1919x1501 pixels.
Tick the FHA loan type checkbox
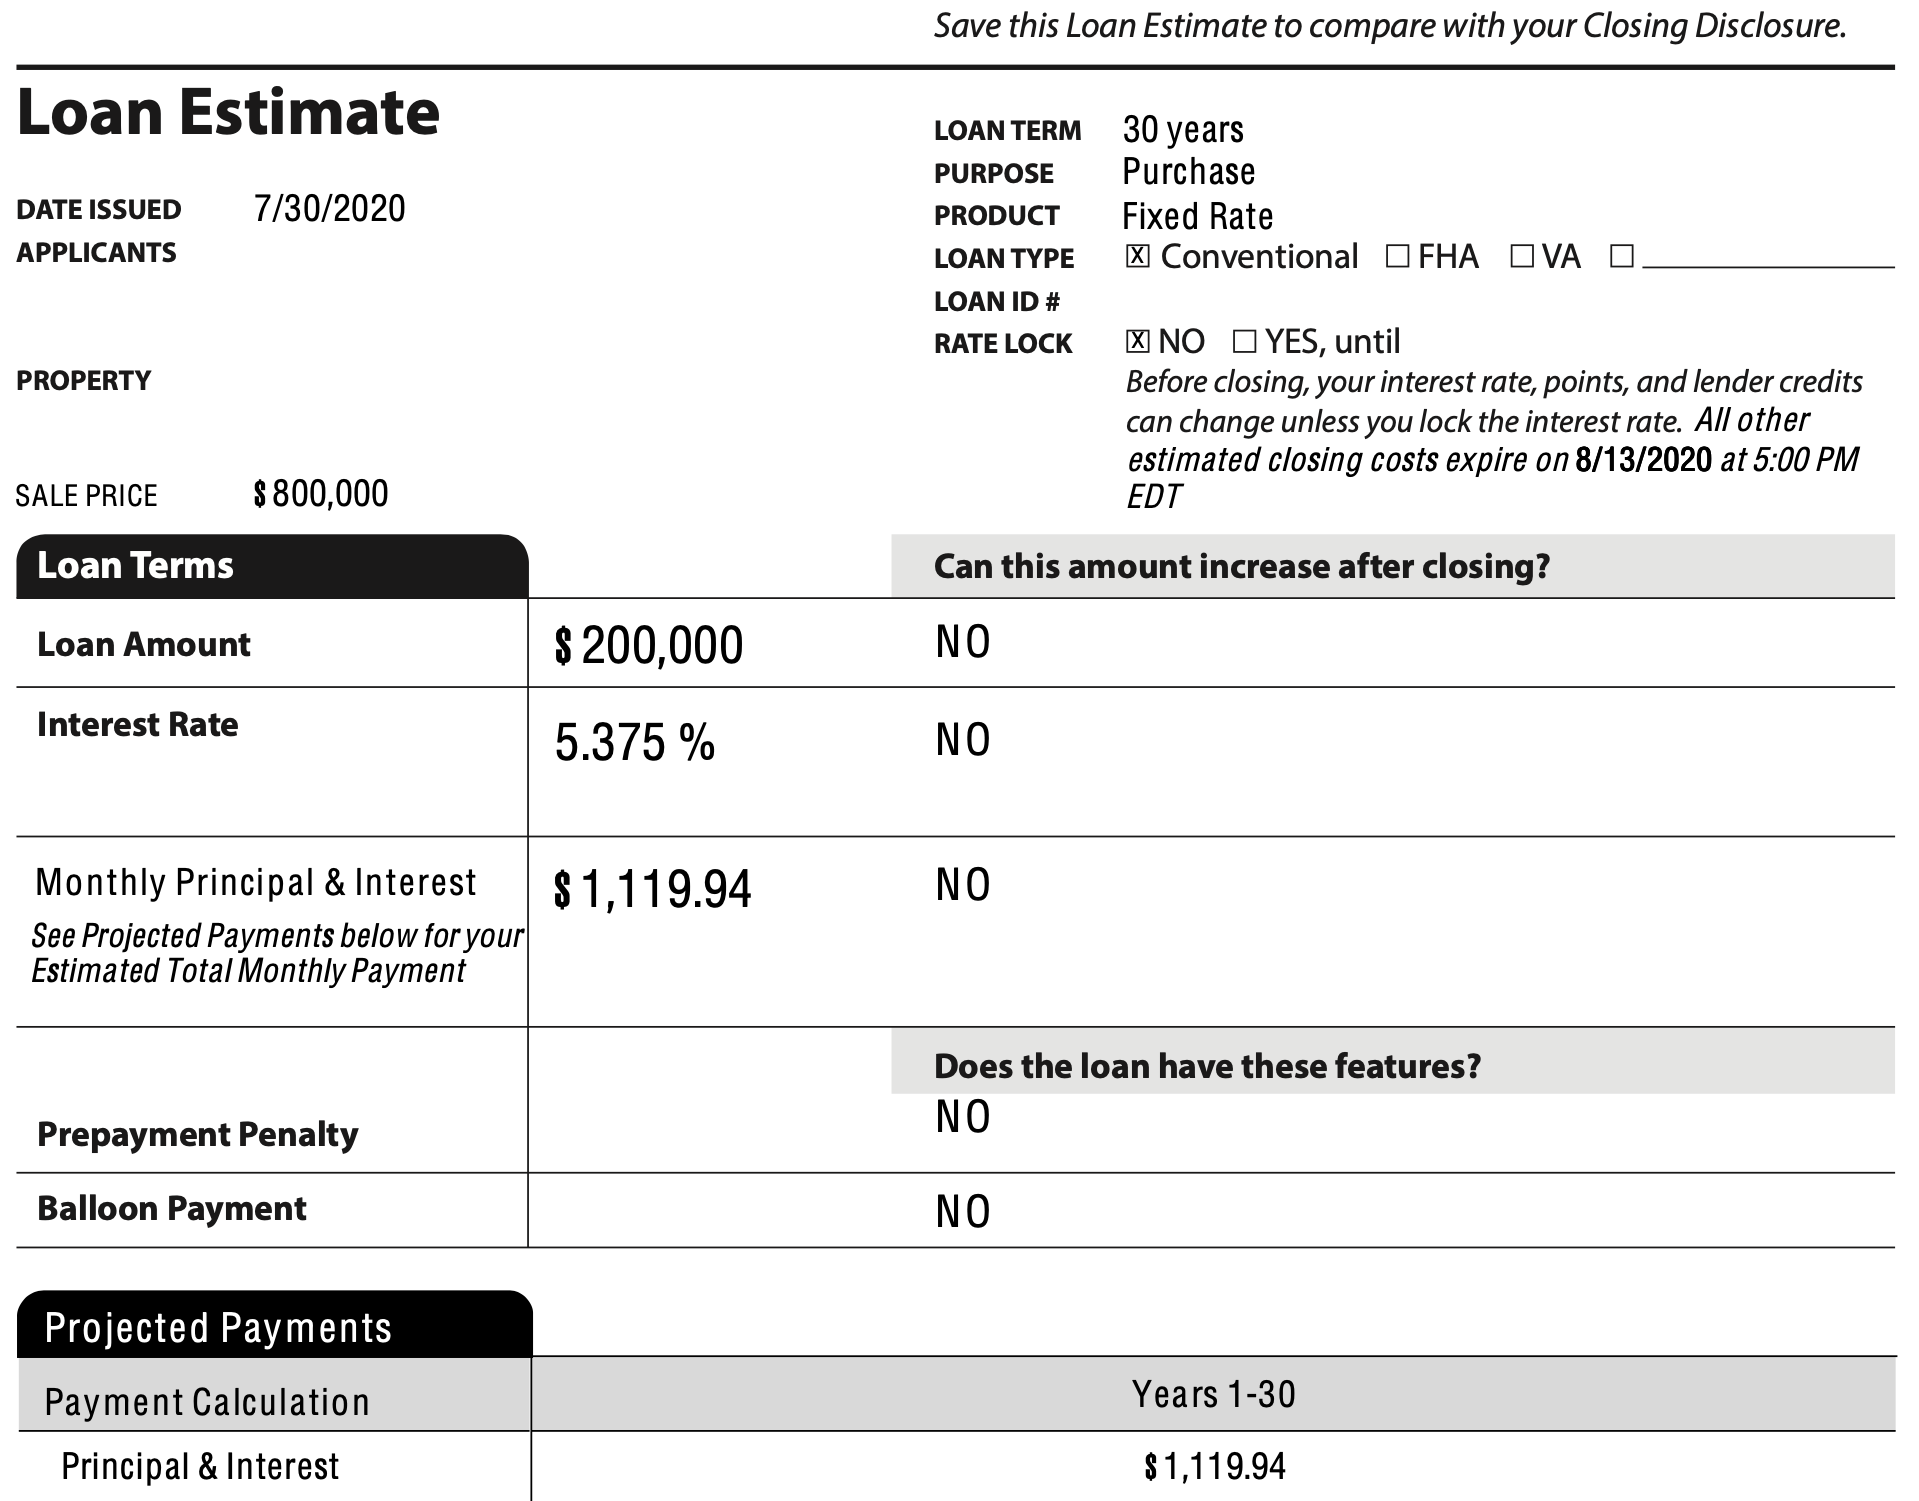pos(1397,257)
